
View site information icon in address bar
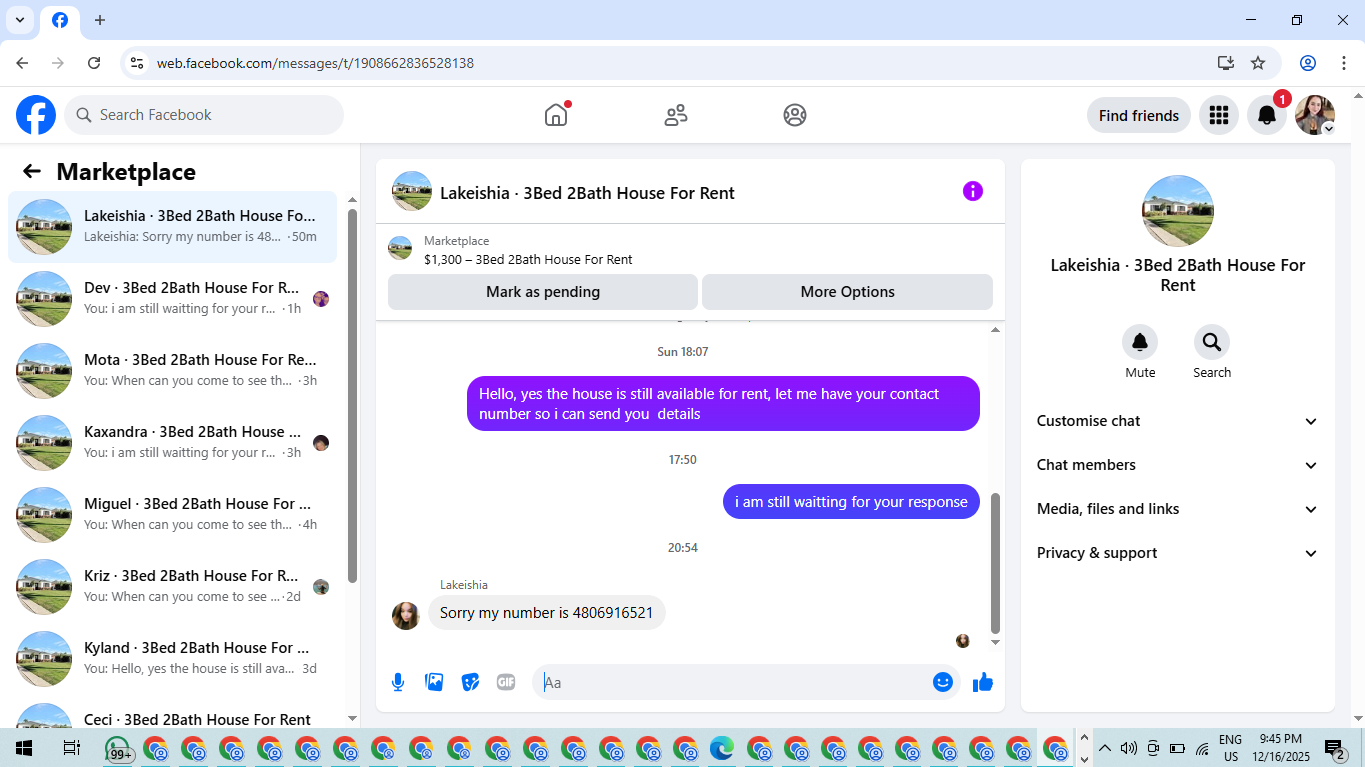point(137,63)
